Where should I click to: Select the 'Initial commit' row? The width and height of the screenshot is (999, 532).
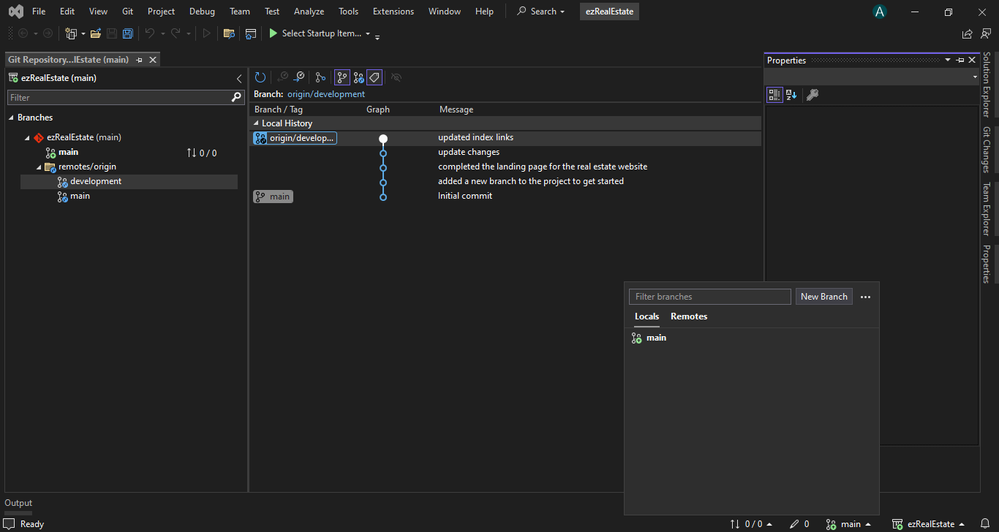(506, 196)
